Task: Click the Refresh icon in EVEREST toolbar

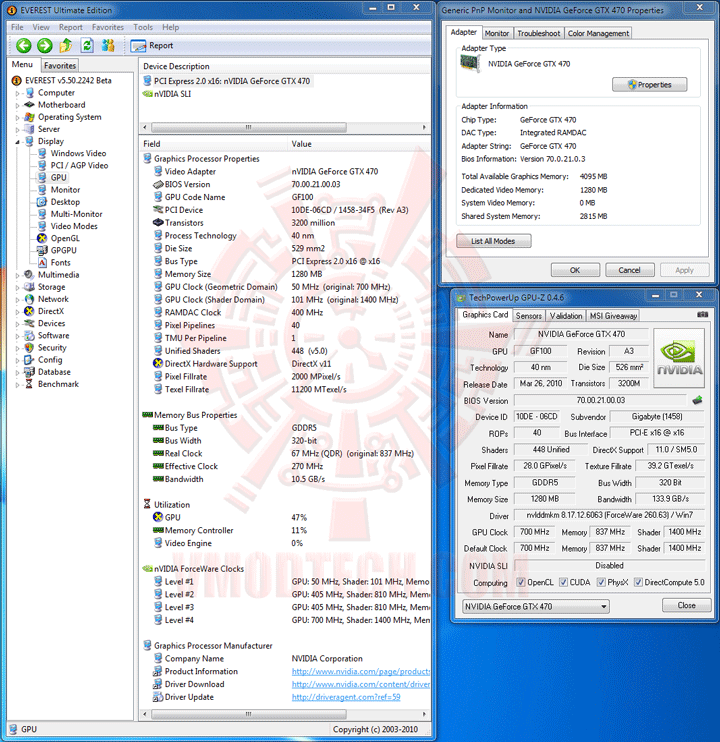Action: 87,45
